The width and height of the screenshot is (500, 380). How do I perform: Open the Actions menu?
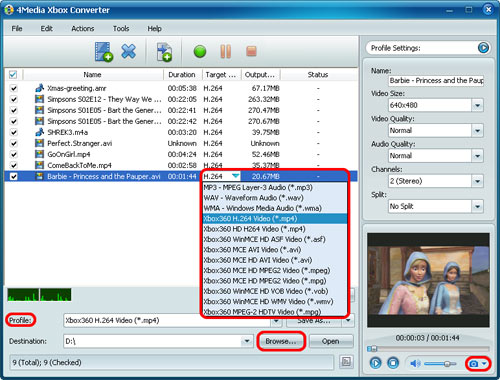pyautogui.click(x=83, y=29)
